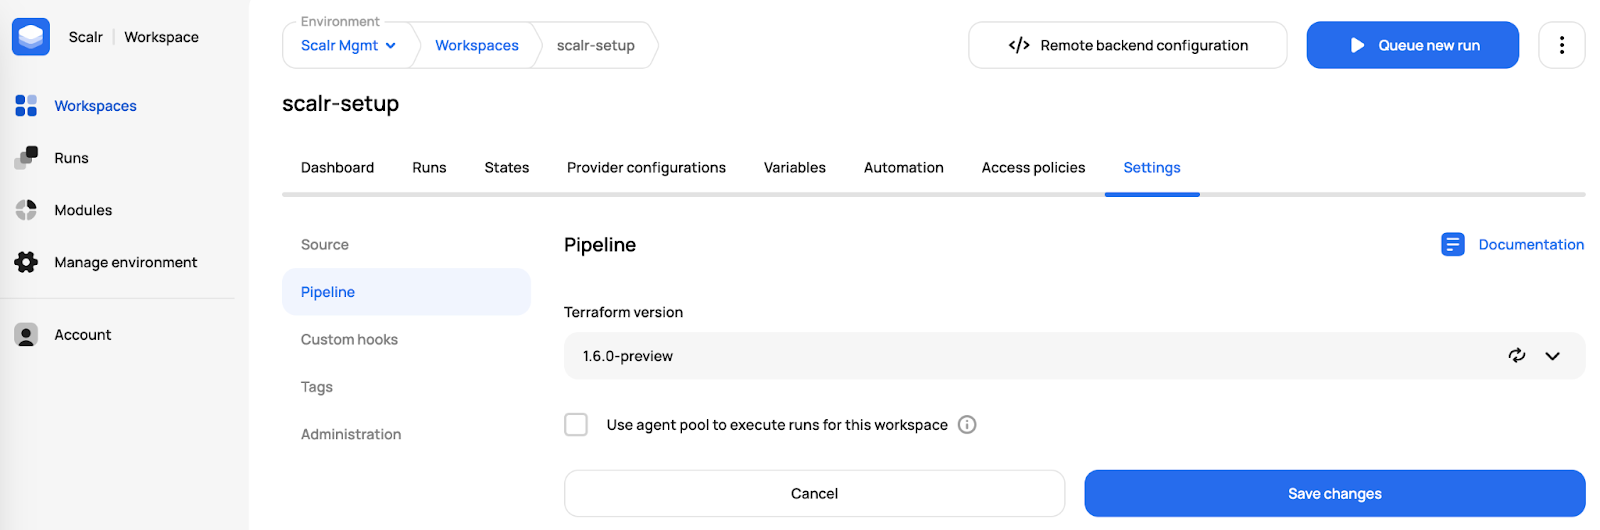This screenshot has height=530, width=1600.
Task: Click the info icon beside agent pool option
Action: 967,425
